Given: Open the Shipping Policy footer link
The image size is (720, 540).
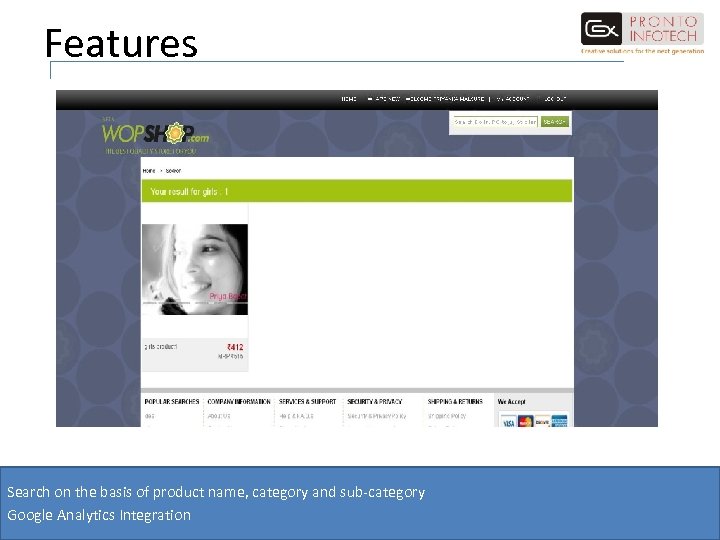Looking at the screenshot, I should [447, 416].
